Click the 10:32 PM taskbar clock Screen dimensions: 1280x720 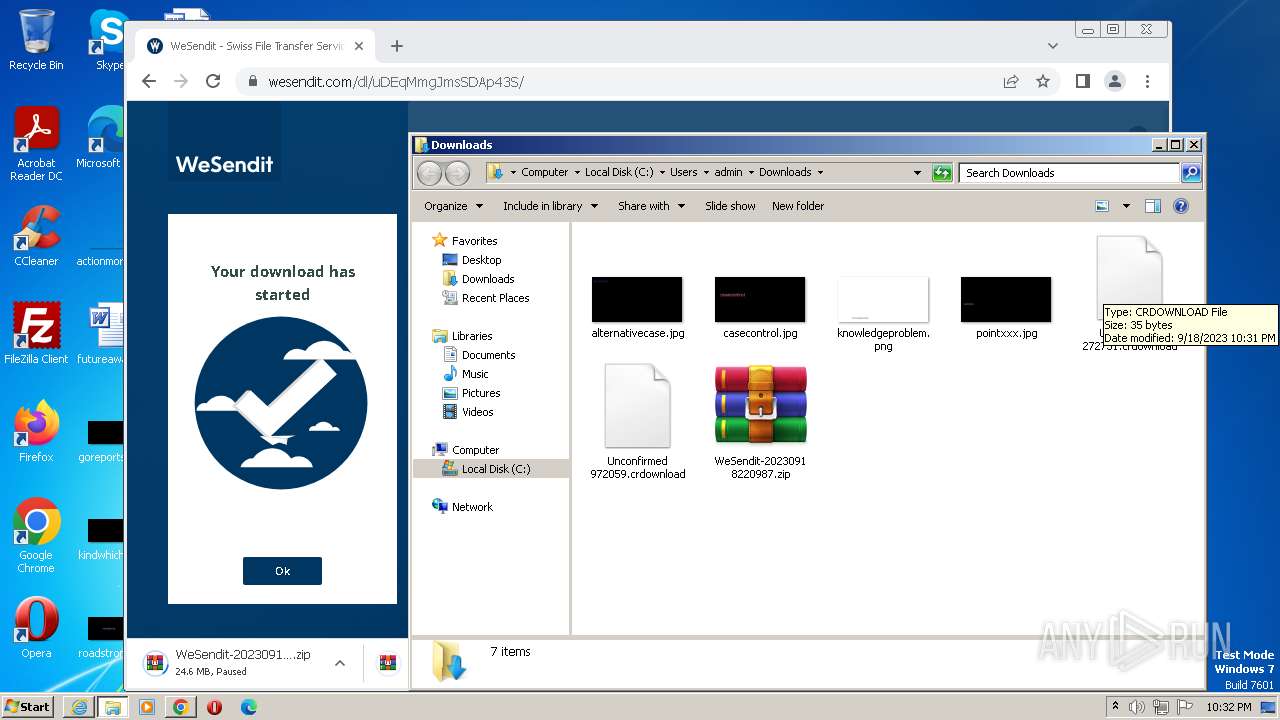(1229, 707)
